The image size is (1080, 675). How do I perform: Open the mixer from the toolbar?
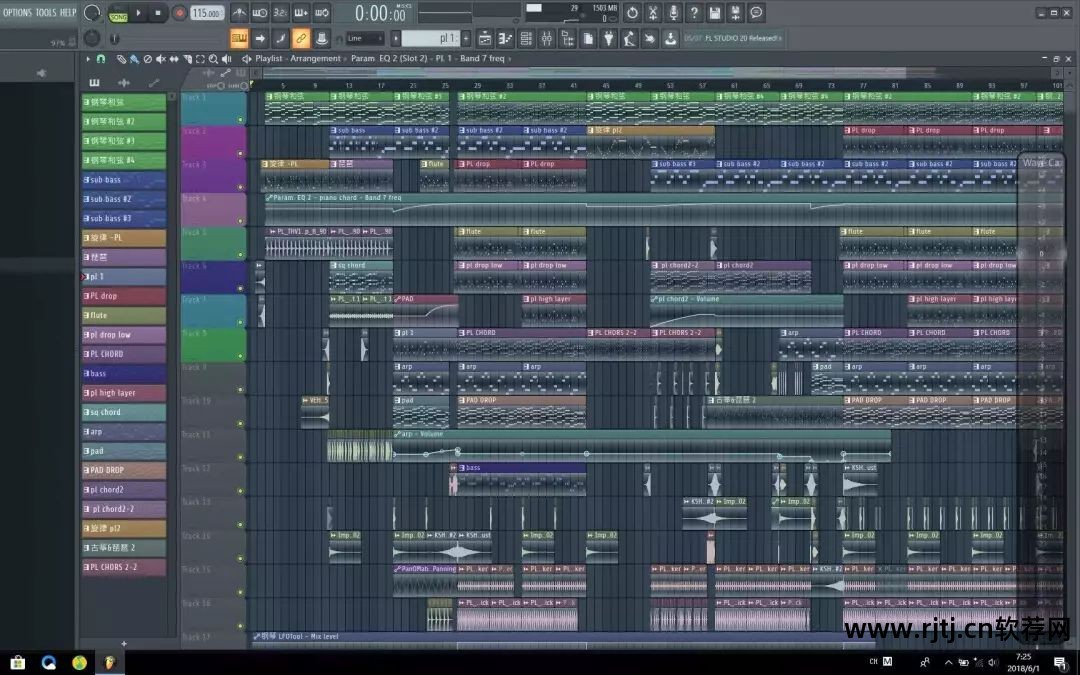(x=547, y=39)
